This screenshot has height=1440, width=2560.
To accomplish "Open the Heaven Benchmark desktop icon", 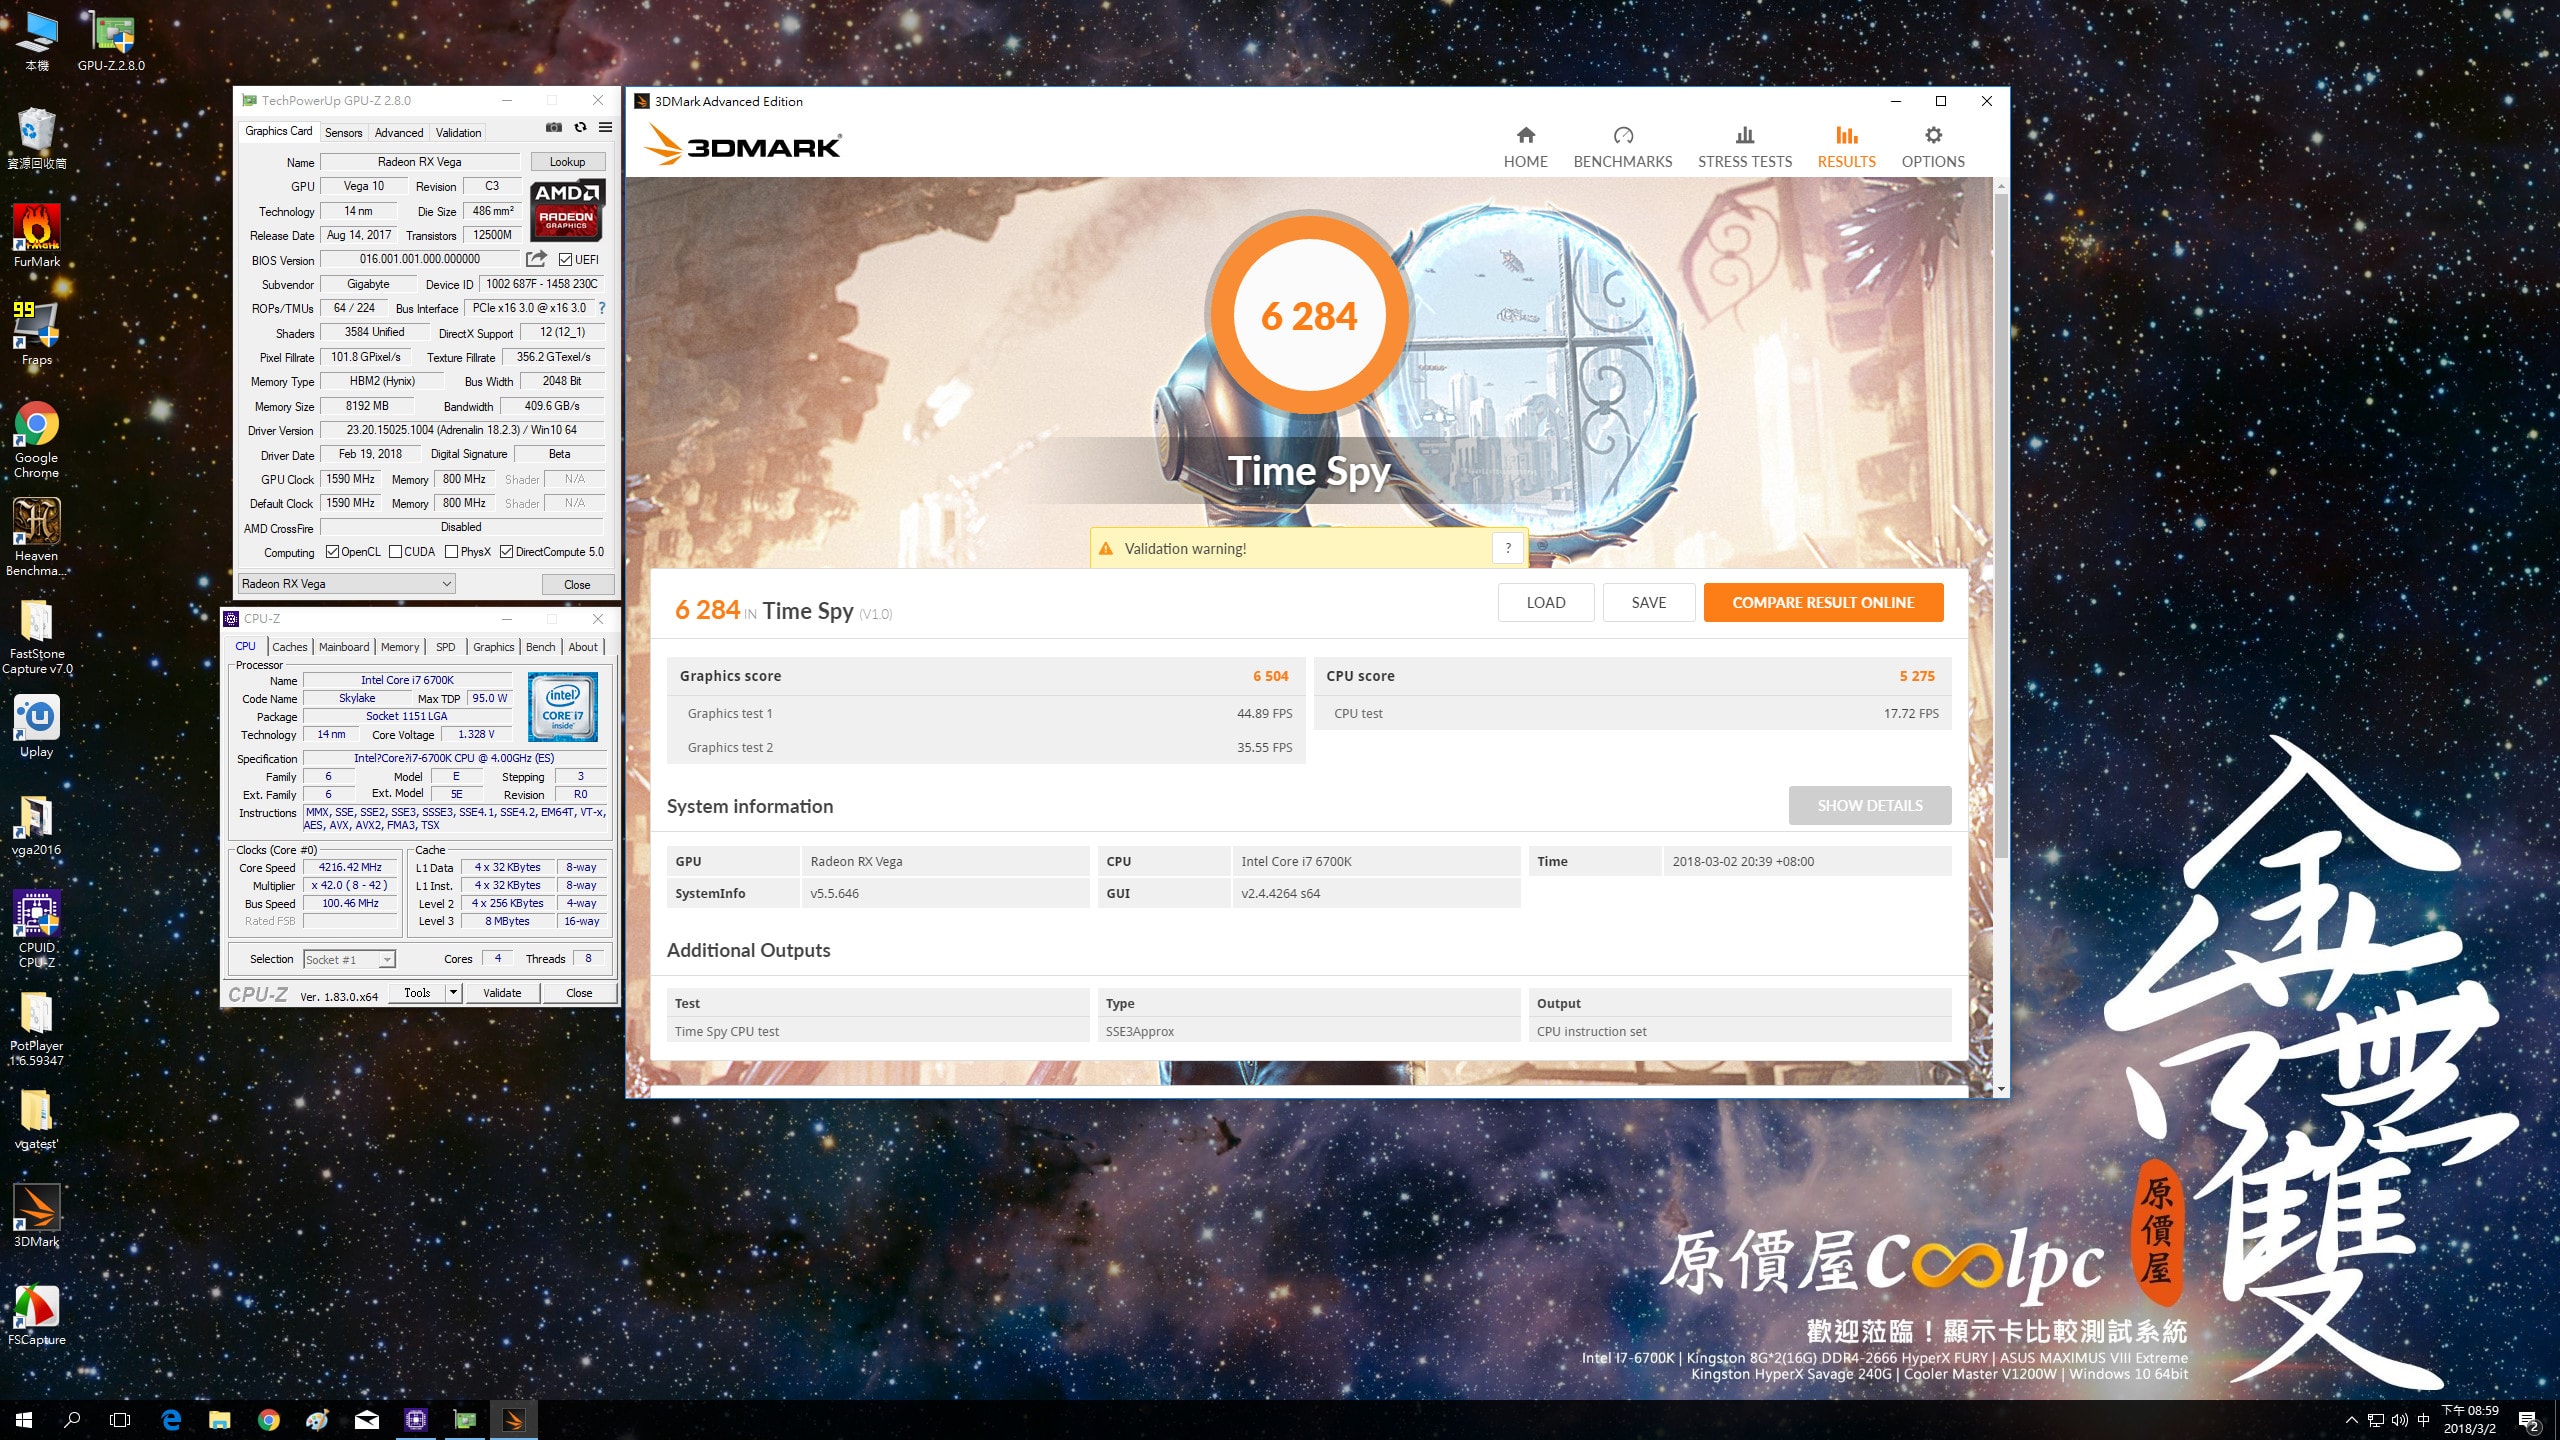I will pyautogui.click(x=37, y=538).
